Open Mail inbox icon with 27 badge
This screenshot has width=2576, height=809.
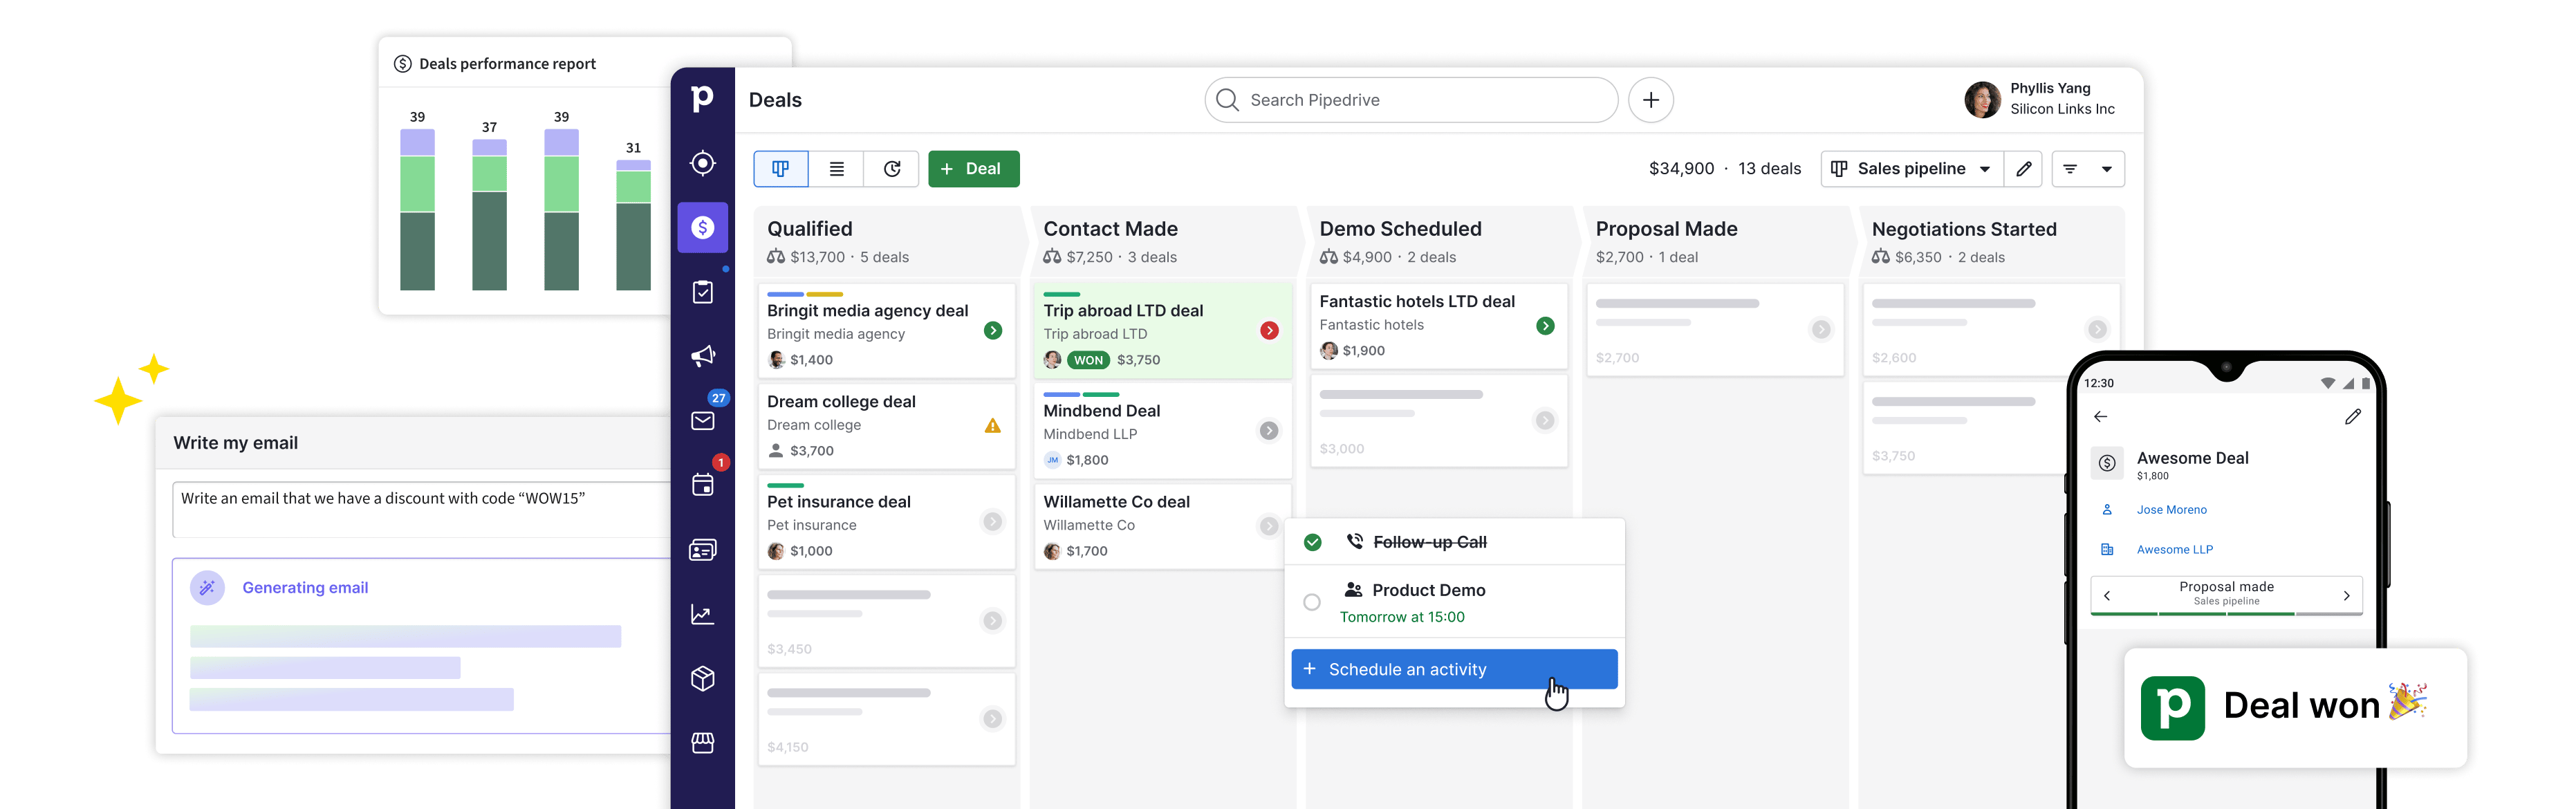(x=703, y=421)
